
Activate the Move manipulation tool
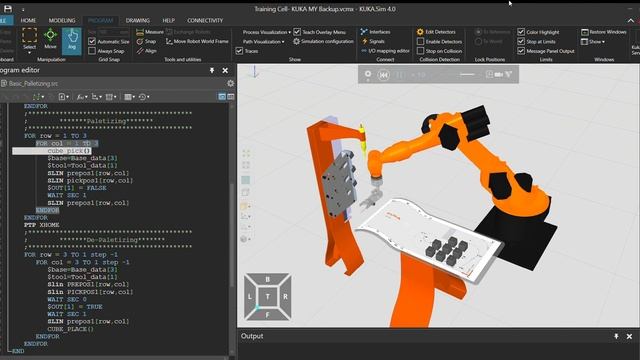[50, 39]
